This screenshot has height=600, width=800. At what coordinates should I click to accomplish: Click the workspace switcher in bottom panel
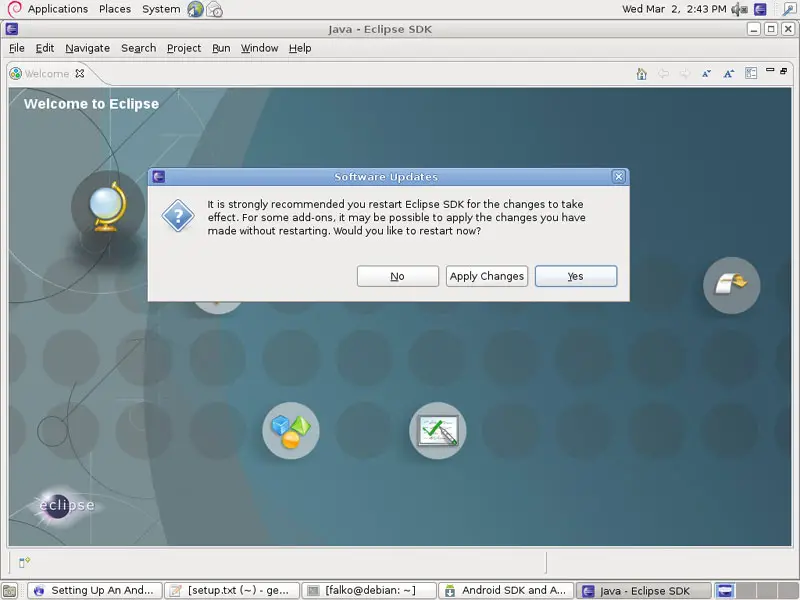pyautogui.click(x=756, y=591)
